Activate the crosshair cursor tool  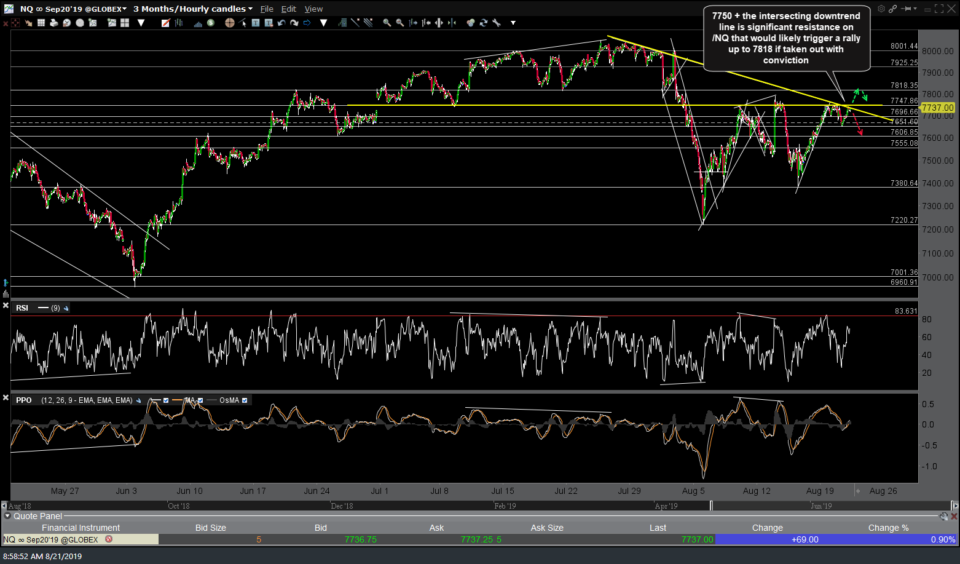pyautogui.click(x=230, y=23)
